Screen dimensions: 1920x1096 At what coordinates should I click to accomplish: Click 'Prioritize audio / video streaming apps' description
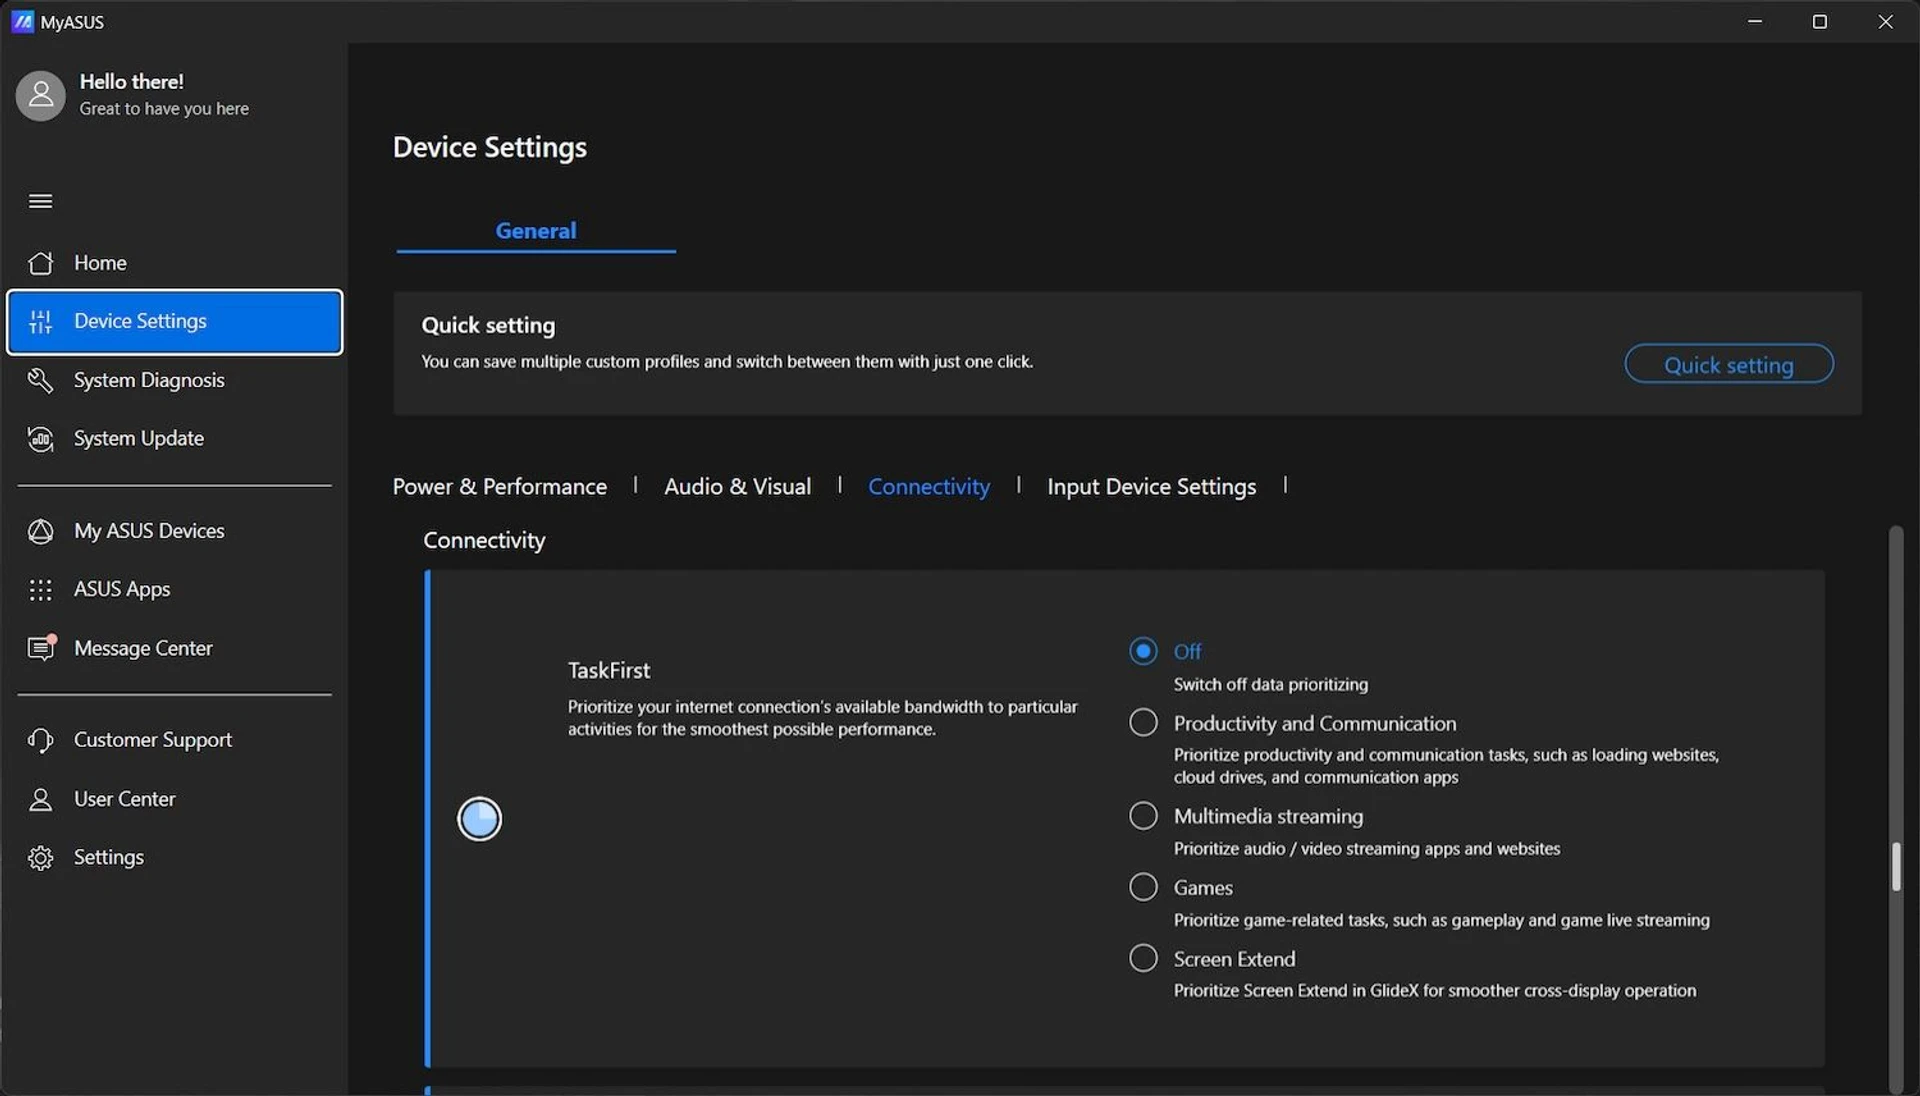coord(1367,849)
